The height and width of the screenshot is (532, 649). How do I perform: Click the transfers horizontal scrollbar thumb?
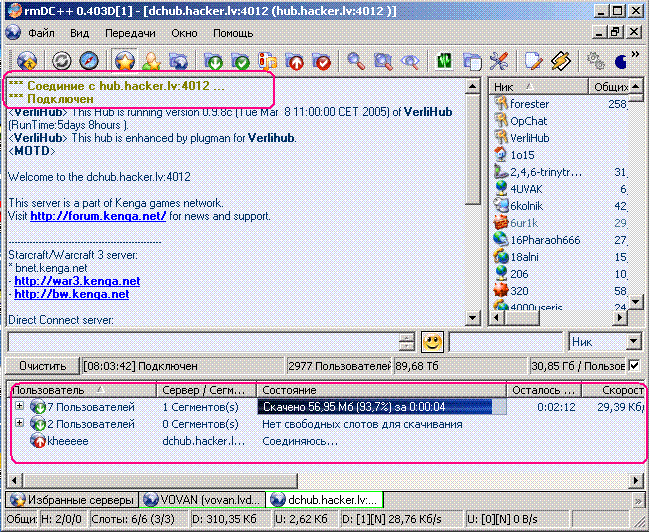(x=160, y=481)
